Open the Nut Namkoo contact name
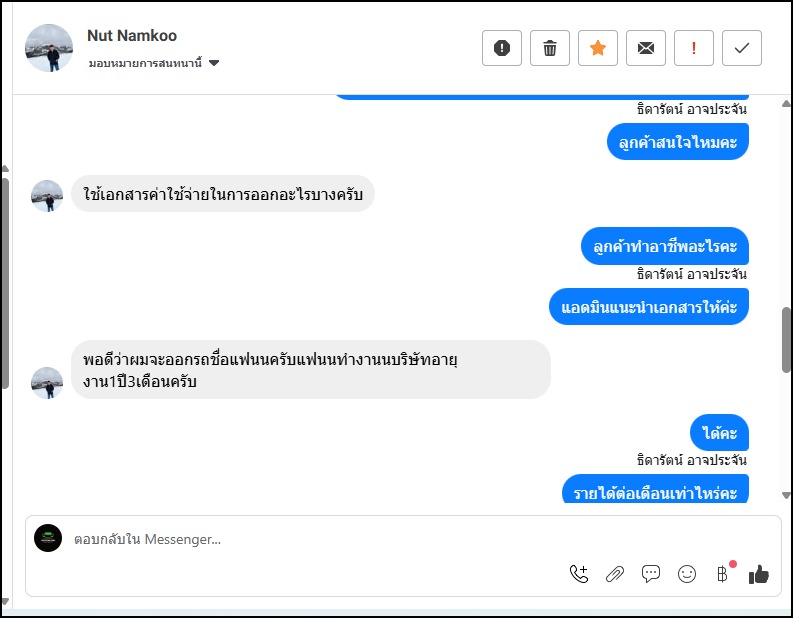This screenshot has width=793, height=618. 132,36
